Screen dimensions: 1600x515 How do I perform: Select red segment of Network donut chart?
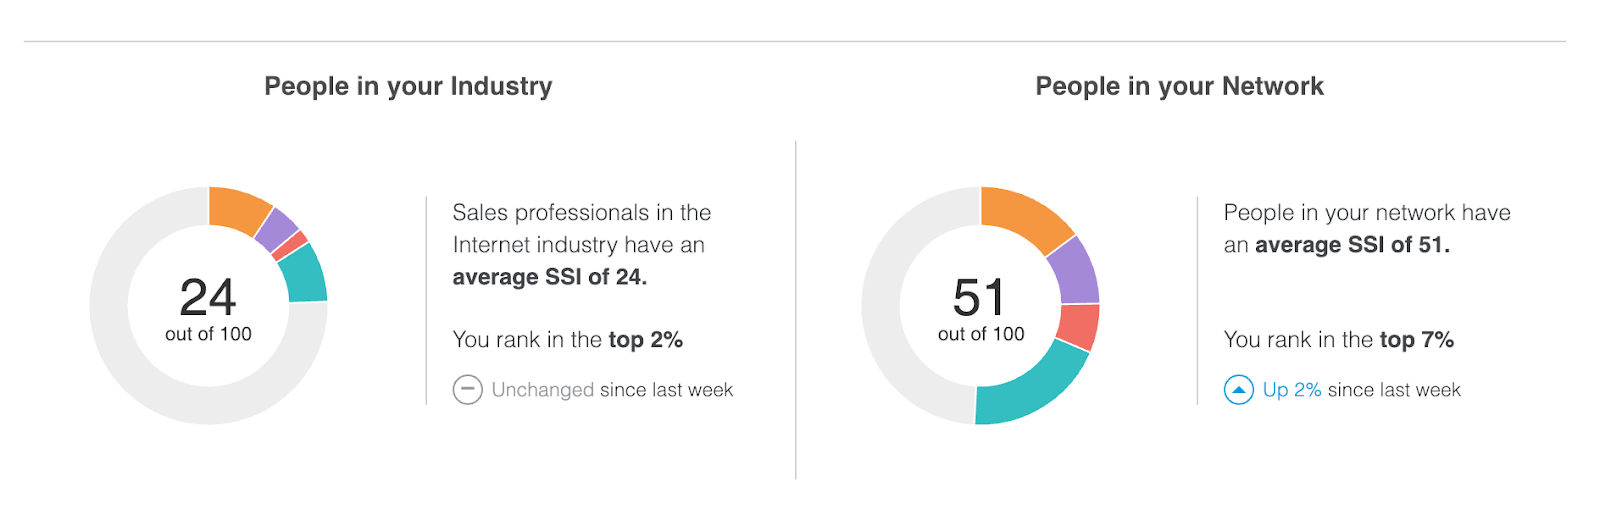(1078, 327)
